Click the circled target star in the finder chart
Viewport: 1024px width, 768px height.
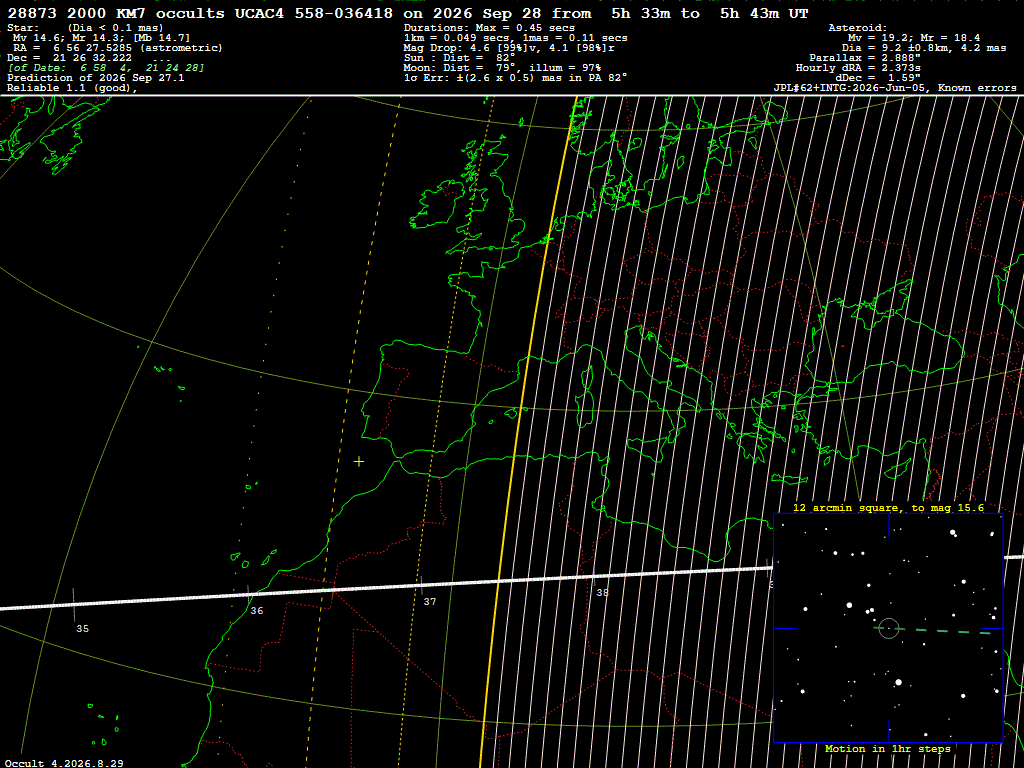pos(889,628)
